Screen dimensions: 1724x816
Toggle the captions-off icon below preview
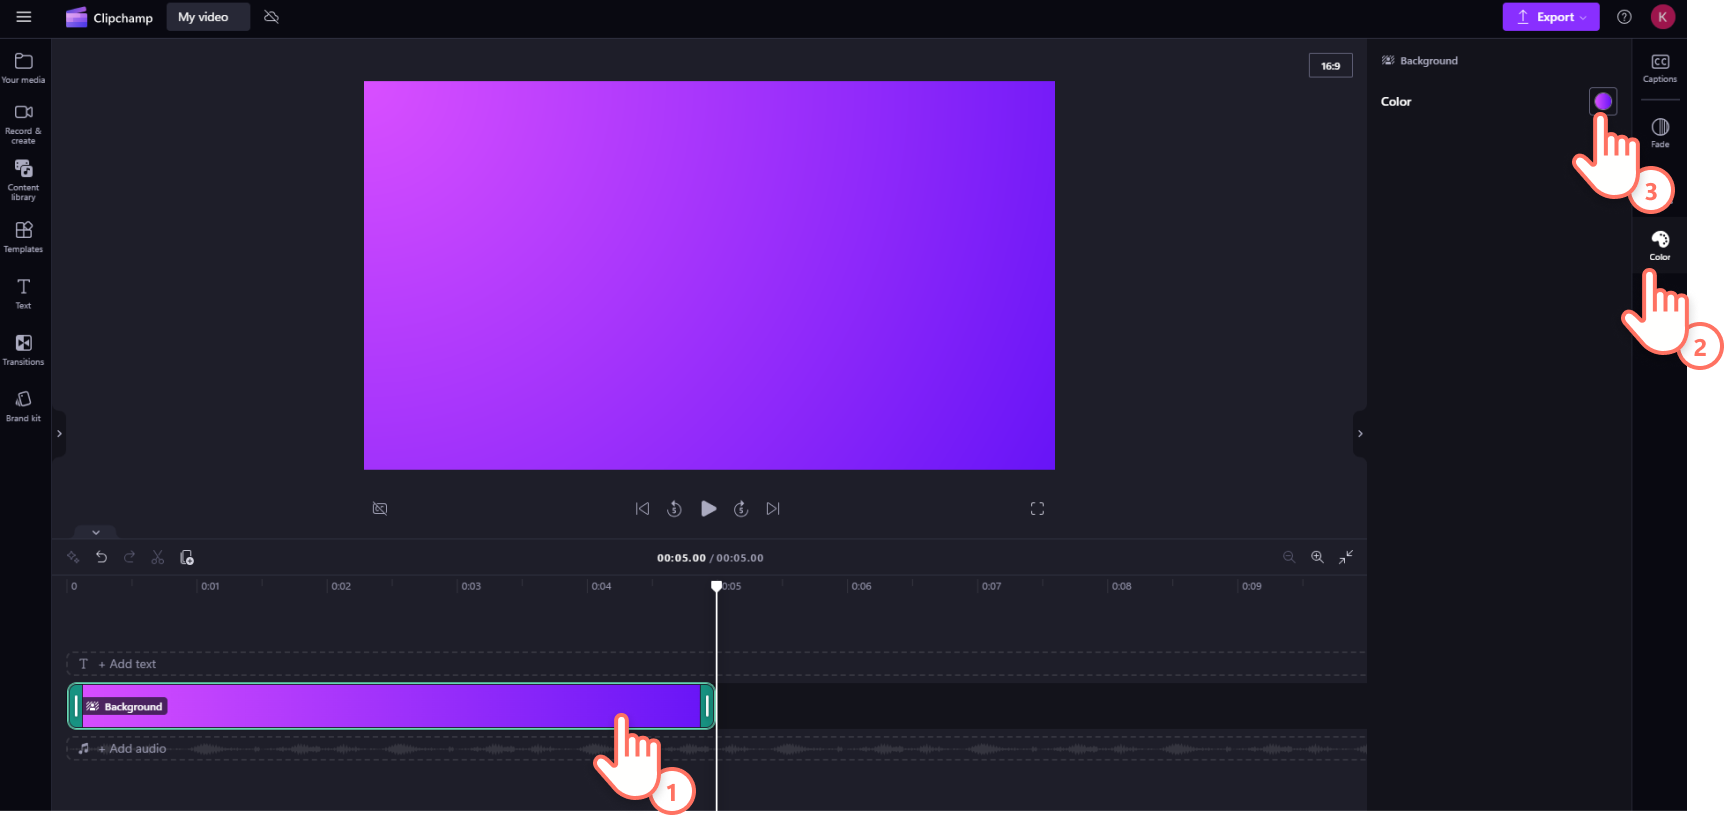click(x=380, y=509)
